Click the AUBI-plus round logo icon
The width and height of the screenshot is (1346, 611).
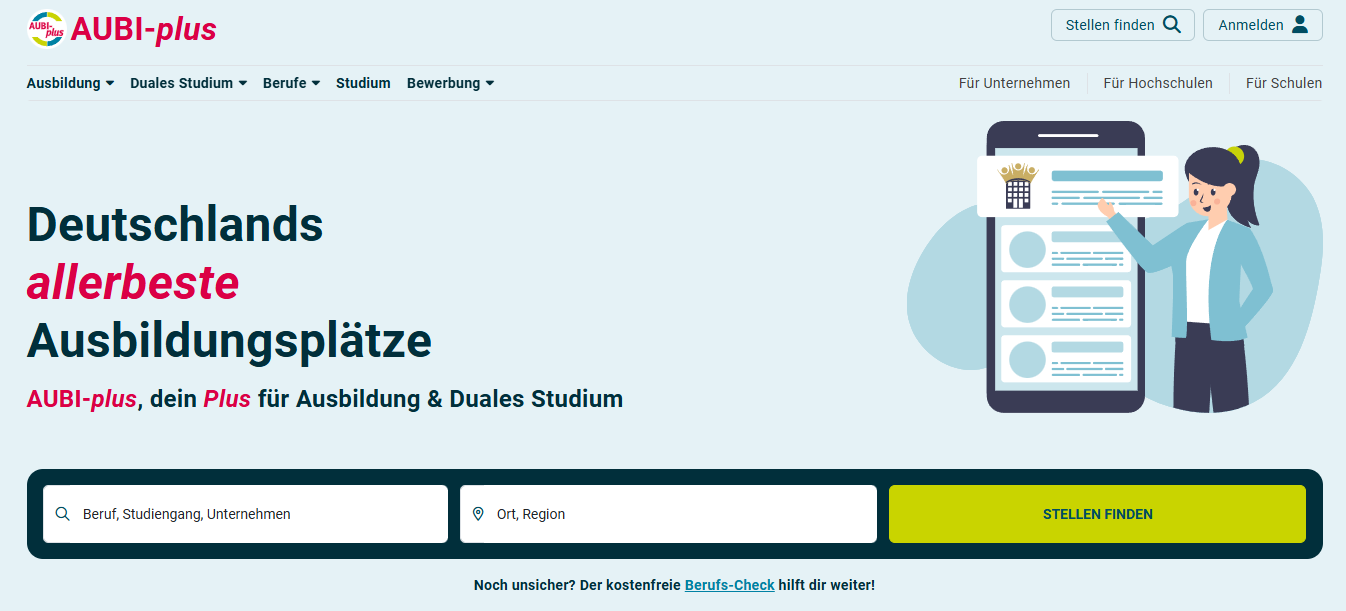(46, 29)
